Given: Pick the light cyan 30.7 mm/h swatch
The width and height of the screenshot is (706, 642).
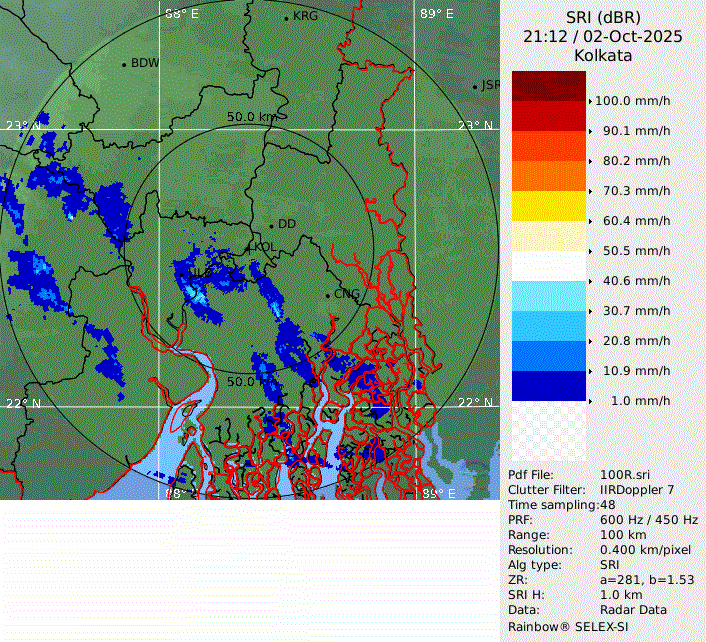Looking at the screenshot, I should 549,296.
